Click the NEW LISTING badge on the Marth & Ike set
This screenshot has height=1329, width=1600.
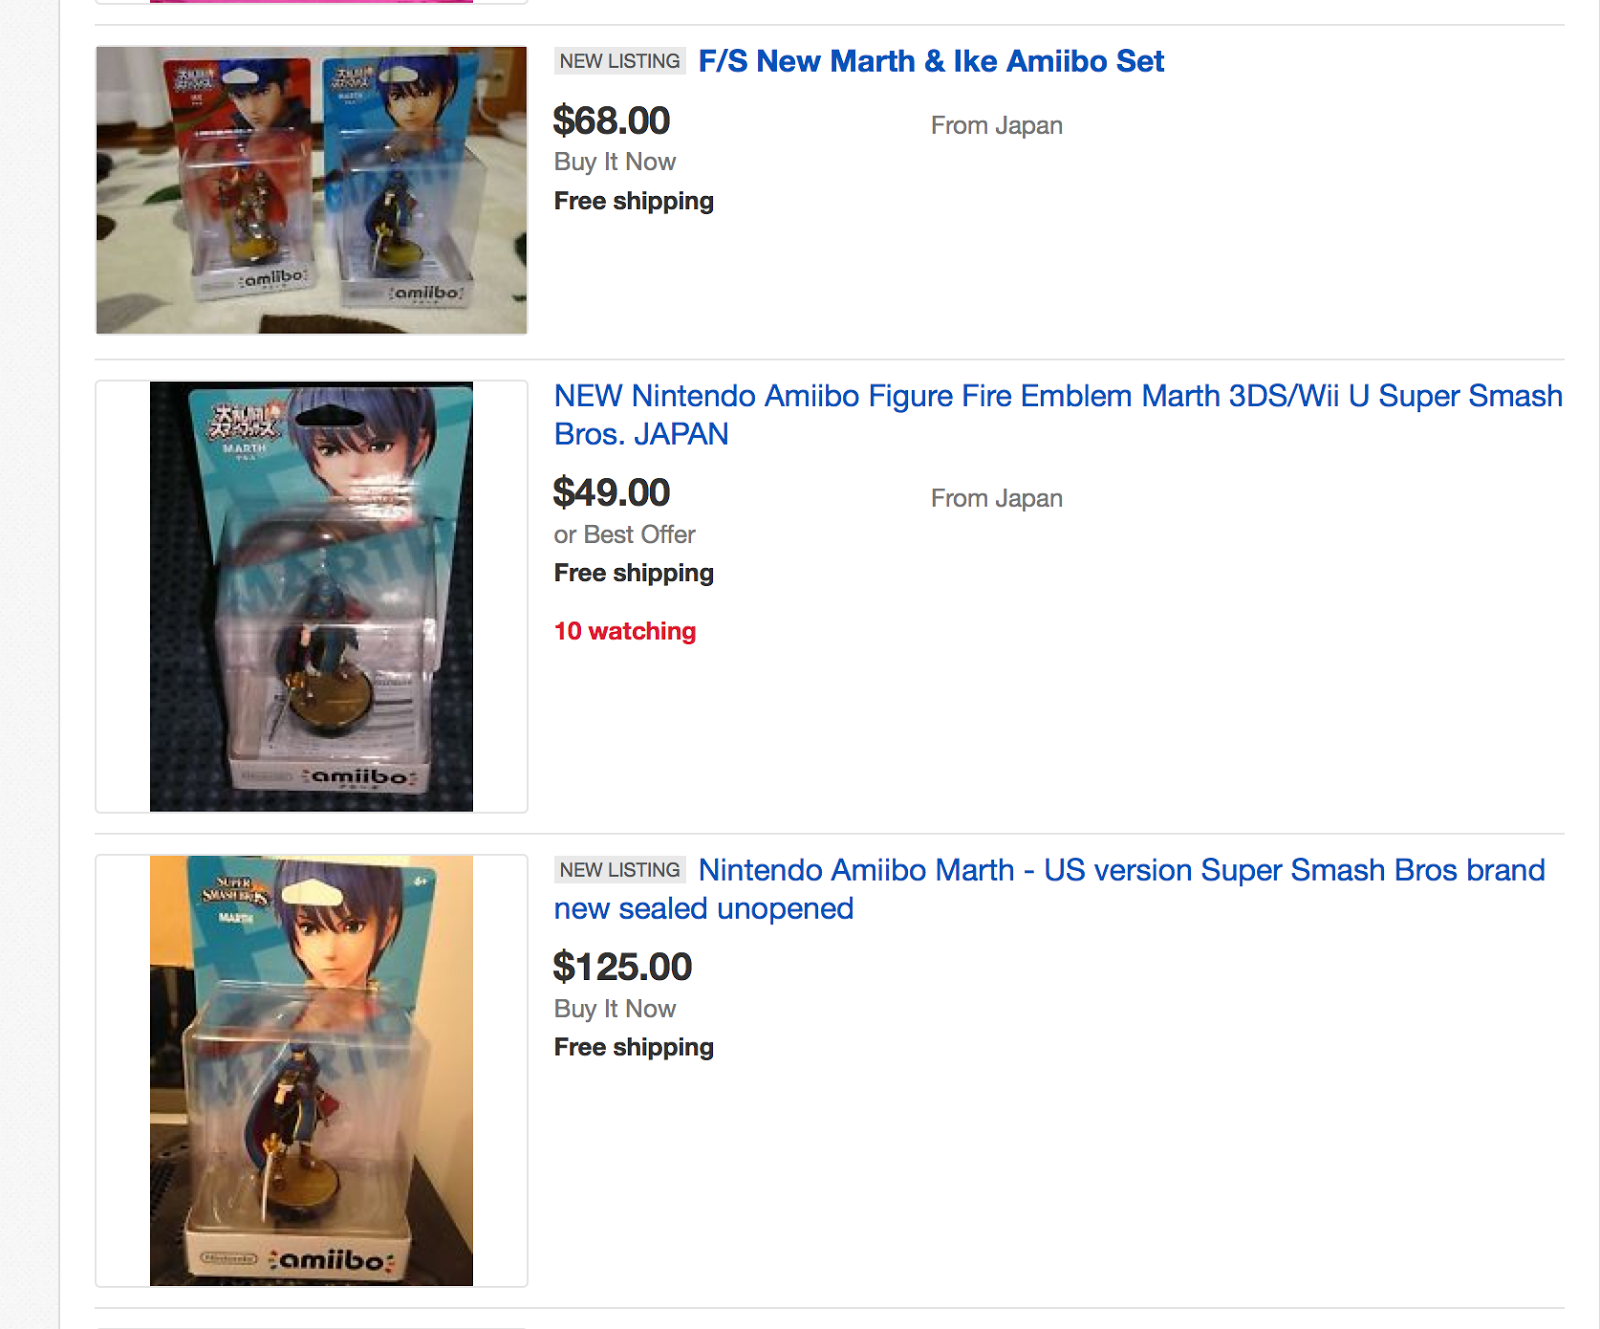pyautogui.click(x=620, y=61)
